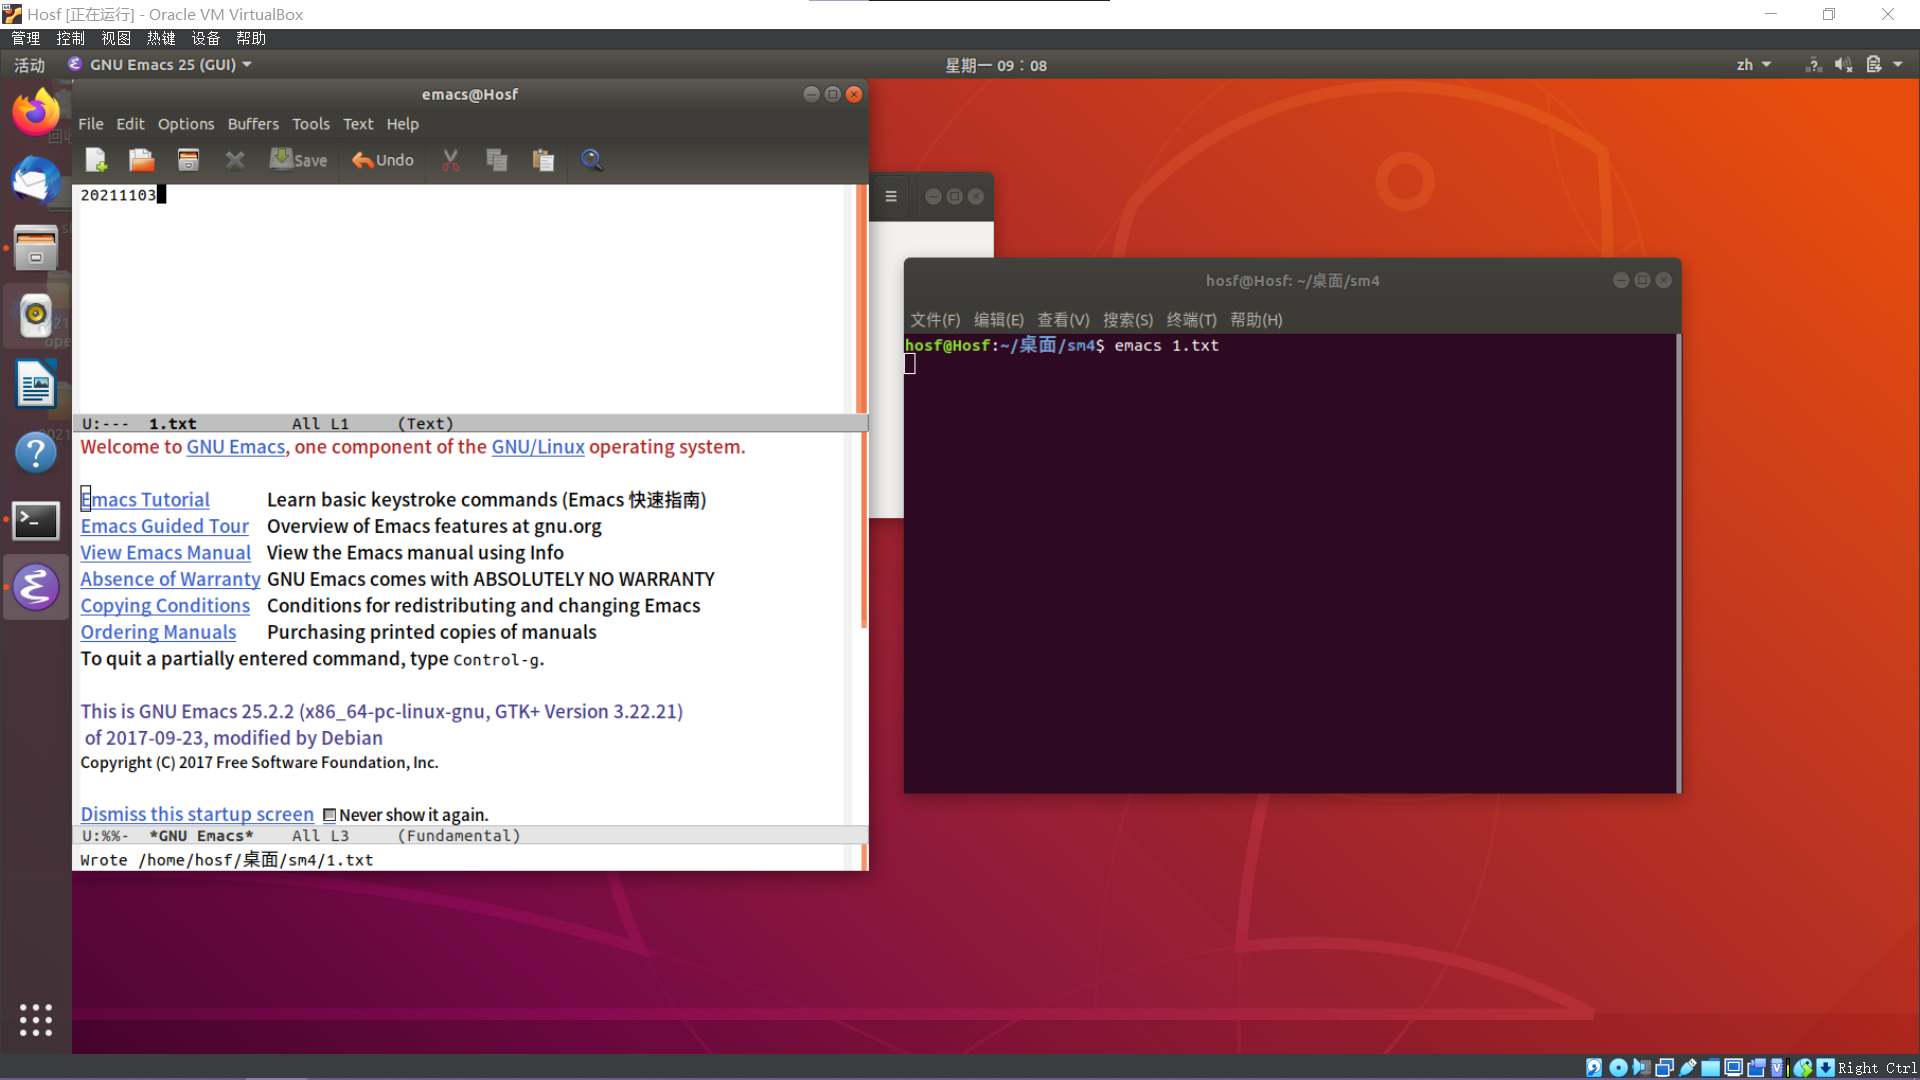Switch to Emacs via dock icon
Viewport: 1920px width, 1080px height.
coord(36,588)
